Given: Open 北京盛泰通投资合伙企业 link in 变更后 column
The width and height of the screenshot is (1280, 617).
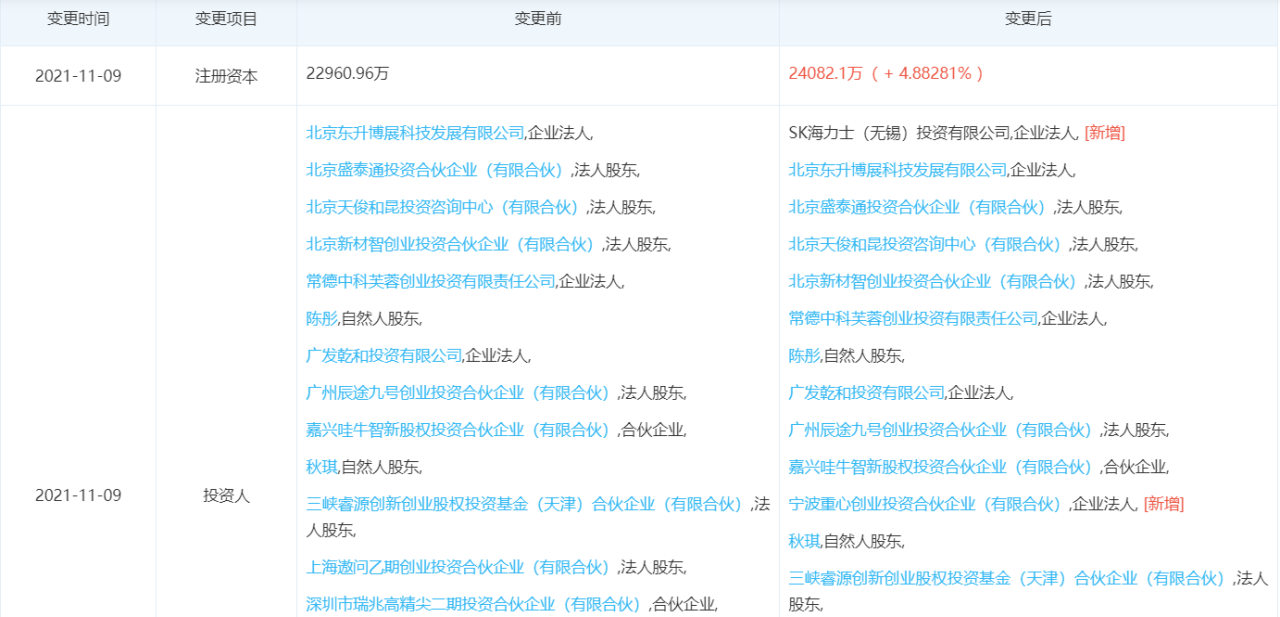Looking at the screenshot, I should (x=920, y=207).
